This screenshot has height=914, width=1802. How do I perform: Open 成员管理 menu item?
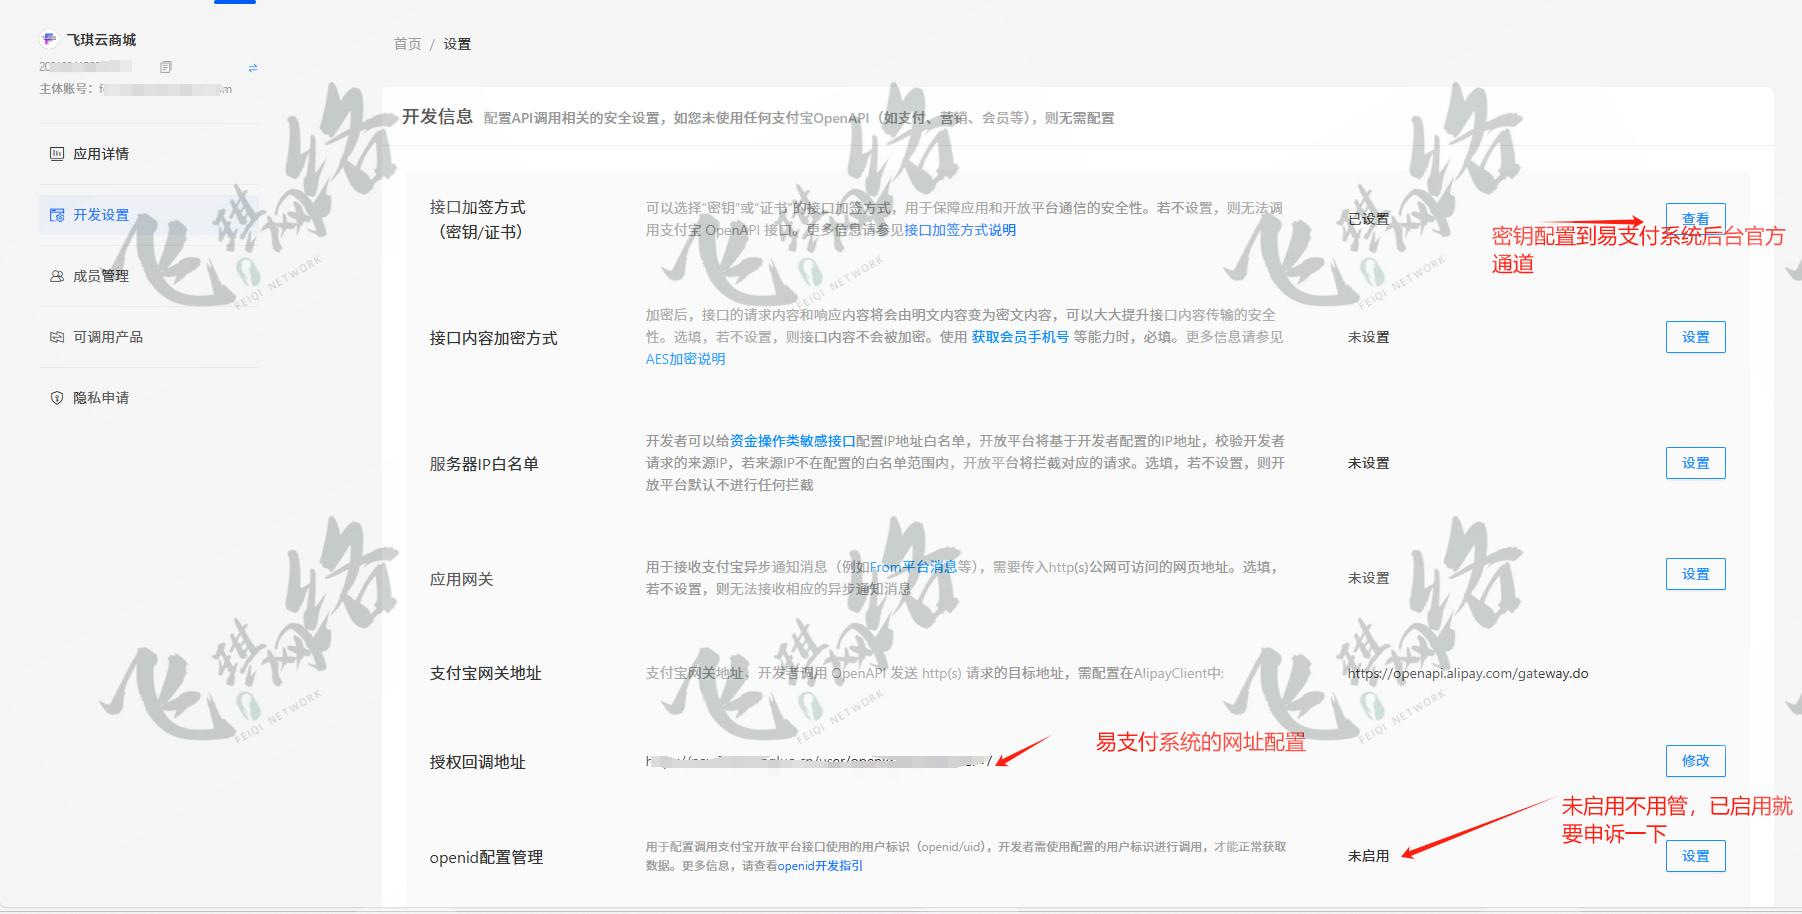click(x=149, y=275)
